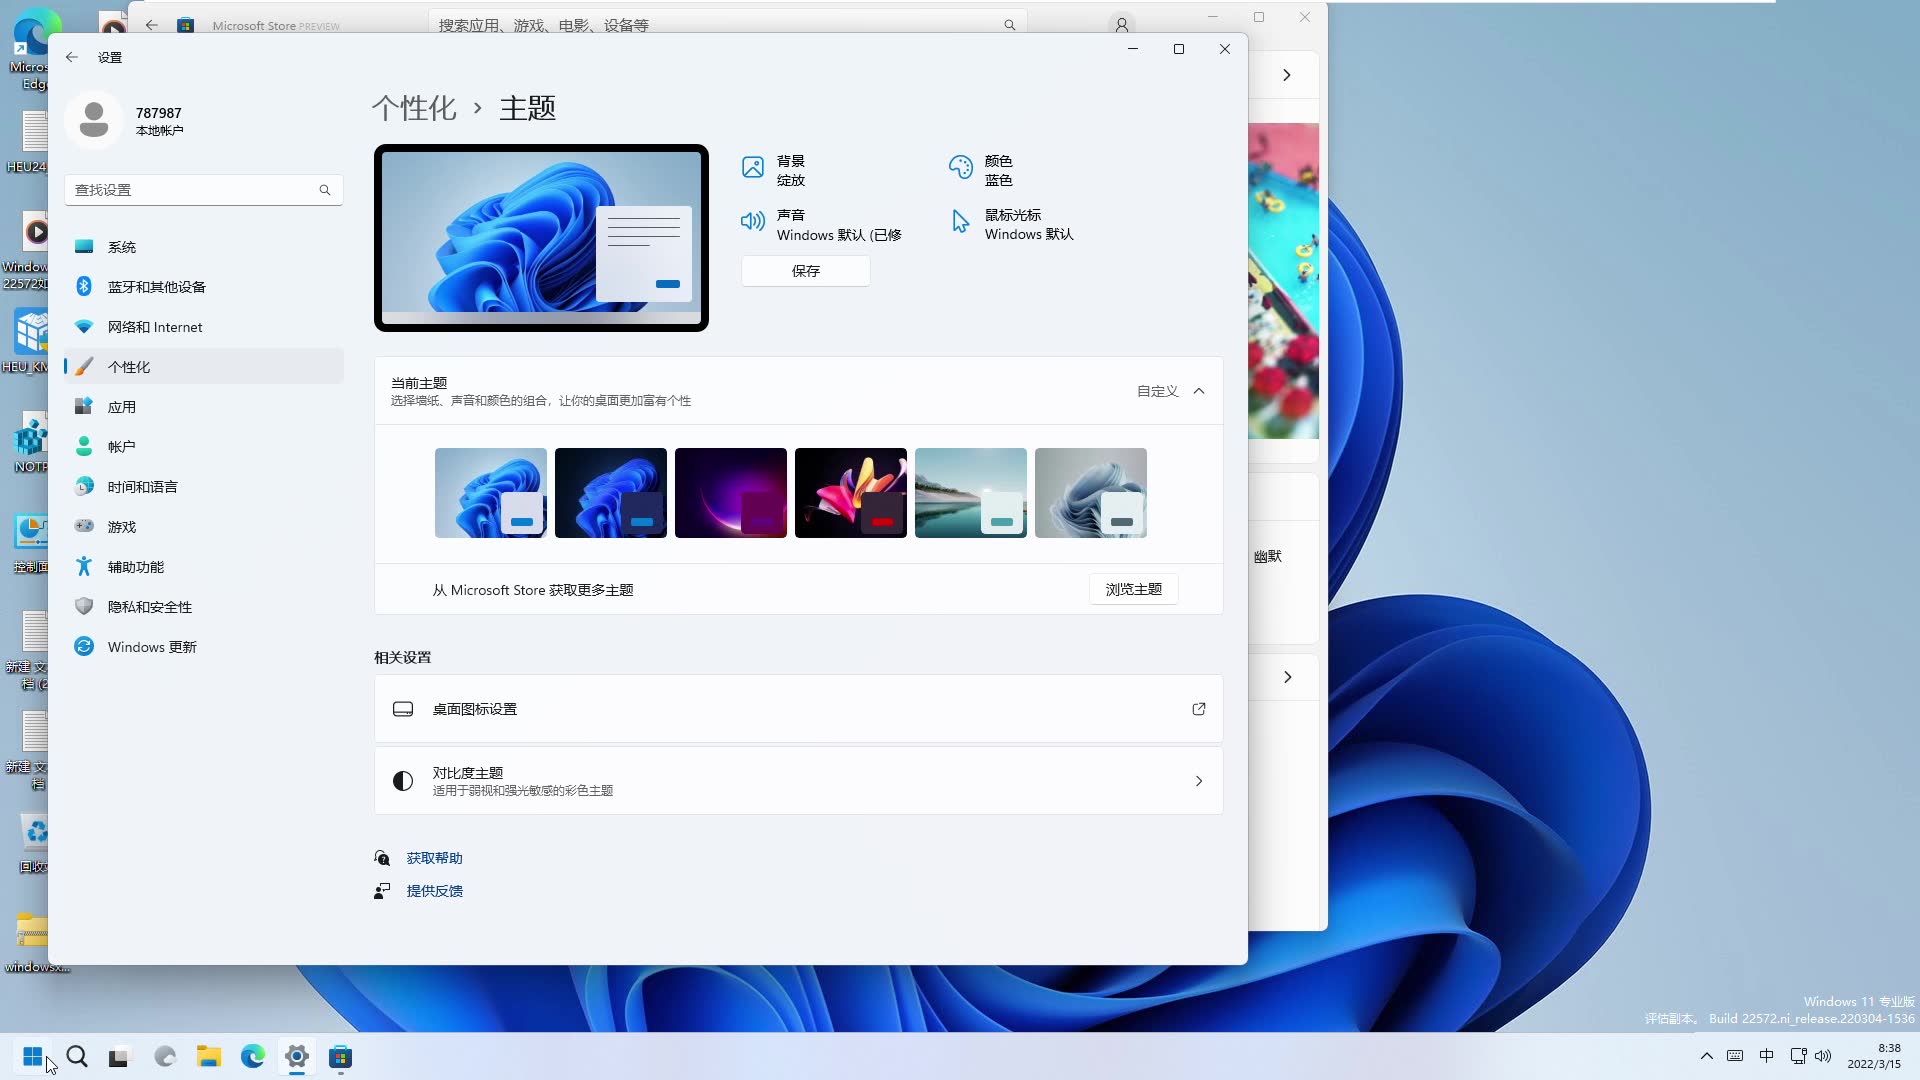Click the contrast theme half-circle icon
Screen dimensions: 1920x1080
pyautogui.click(x=403, y=781)
